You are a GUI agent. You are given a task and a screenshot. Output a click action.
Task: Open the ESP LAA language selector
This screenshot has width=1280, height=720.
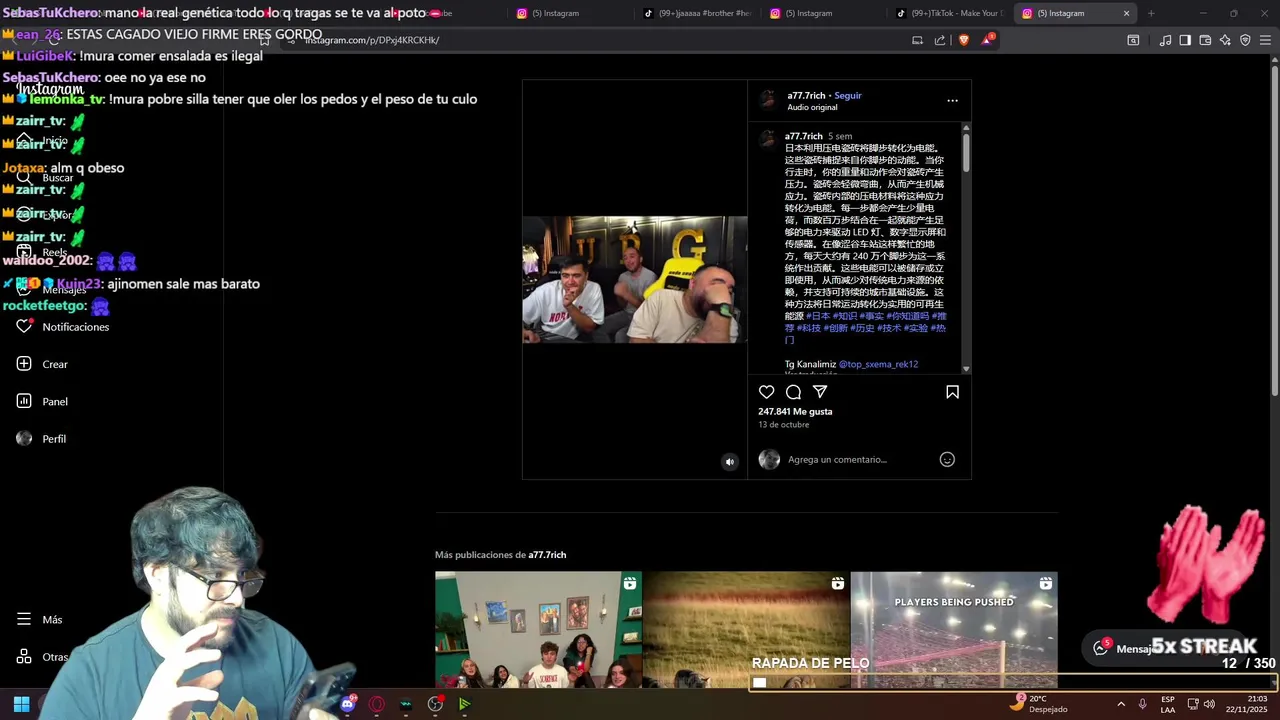pyautogui.click(x=1168, y=704)
